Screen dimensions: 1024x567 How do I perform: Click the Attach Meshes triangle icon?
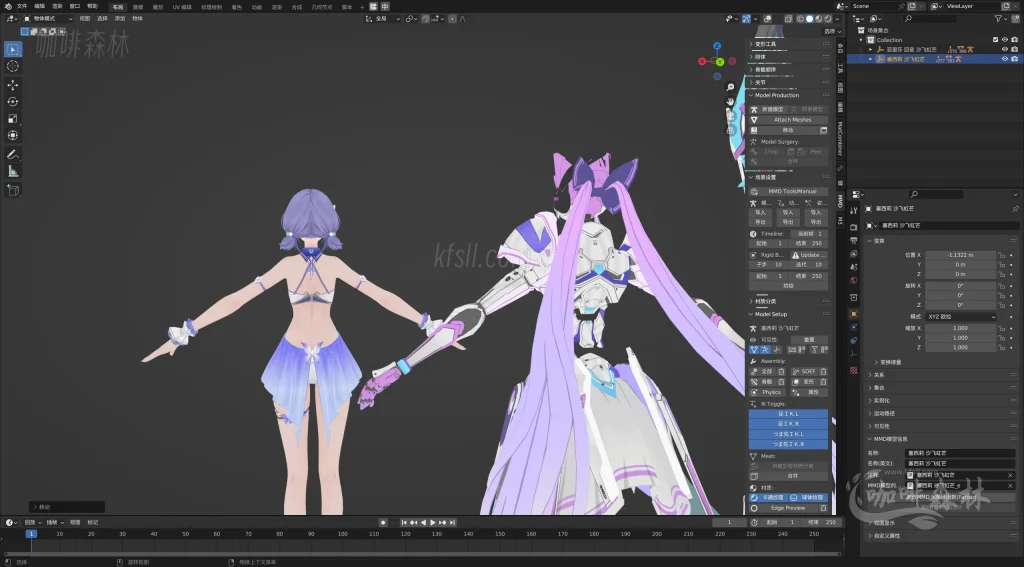click(x=754, y=120)
